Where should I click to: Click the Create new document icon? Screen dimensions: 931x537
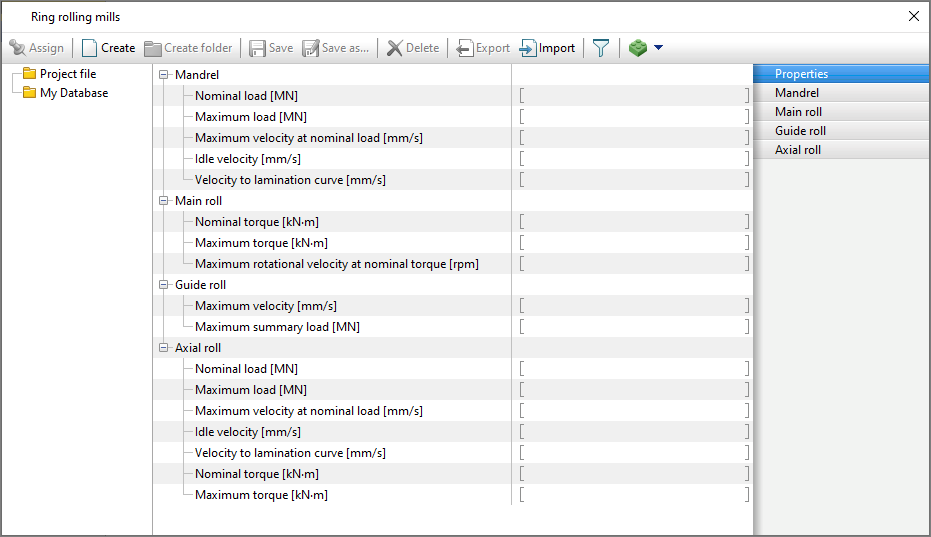[90, 48]
